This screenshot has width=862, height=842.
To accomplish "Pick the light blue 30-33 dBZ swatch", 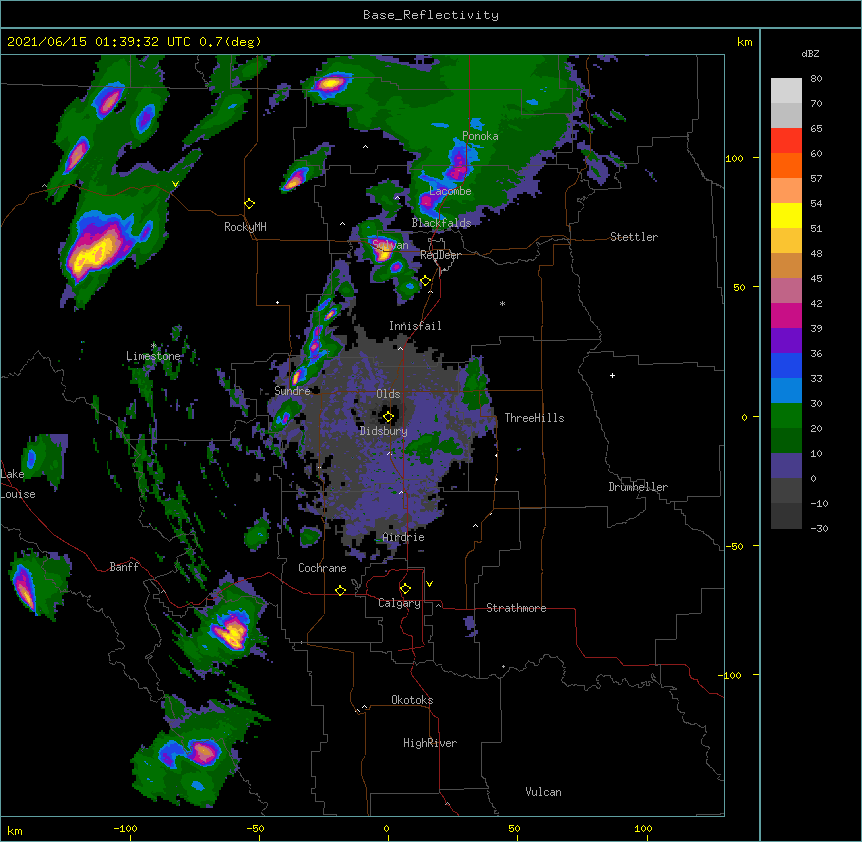I will coord(786,391).
